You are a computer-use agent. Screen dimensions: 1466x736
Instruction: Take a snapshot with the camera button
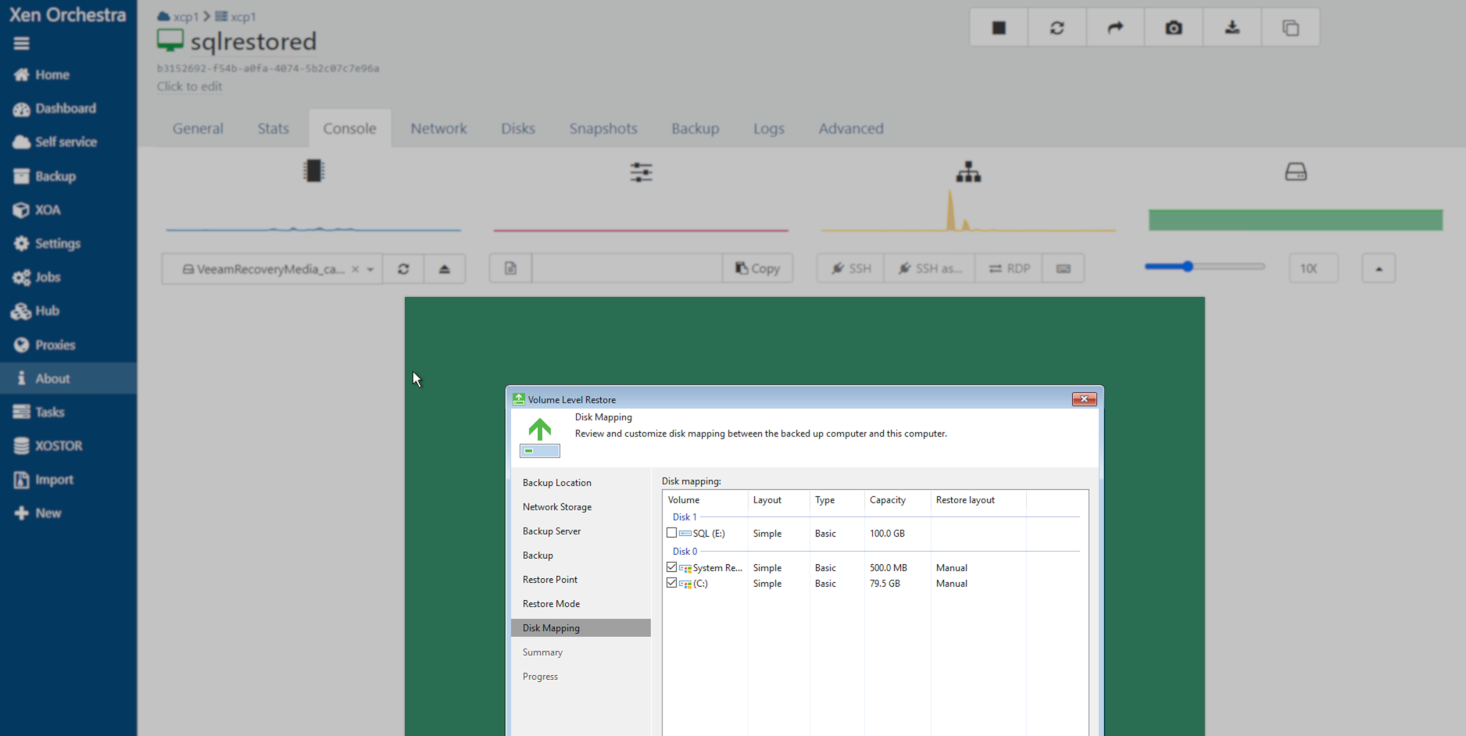coord(1174,28)
